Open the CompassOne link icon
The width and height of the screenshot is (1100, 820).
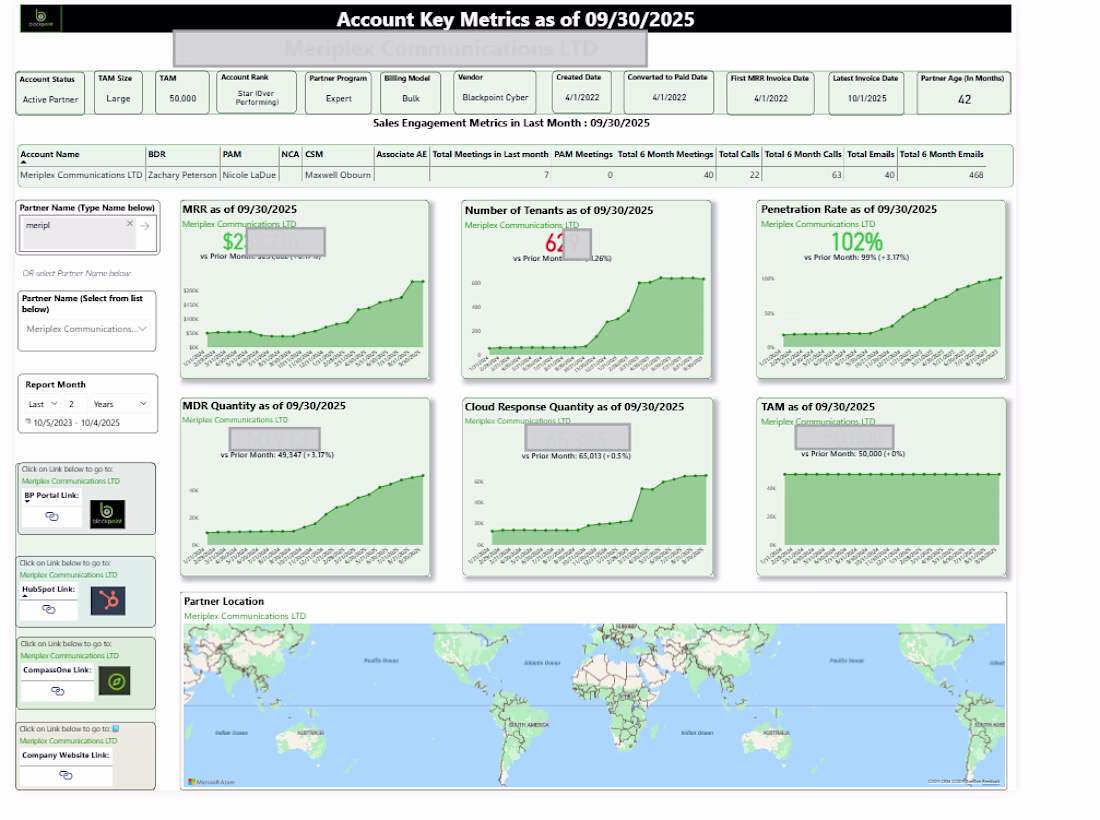click(58, 691)
